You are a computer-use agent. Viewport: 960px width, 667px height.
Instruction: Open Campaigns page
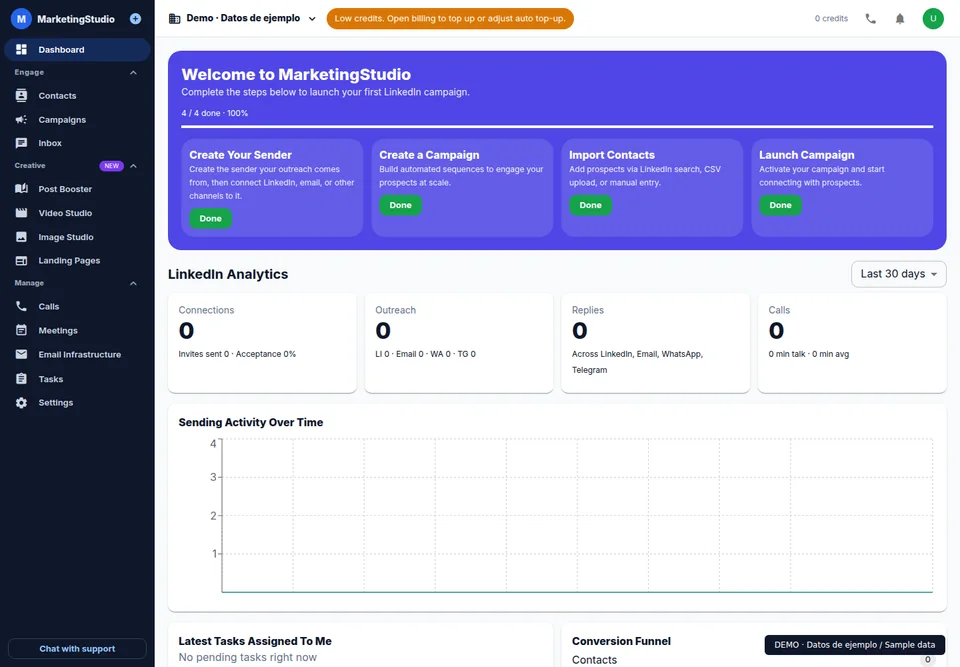tap(77, 119)
